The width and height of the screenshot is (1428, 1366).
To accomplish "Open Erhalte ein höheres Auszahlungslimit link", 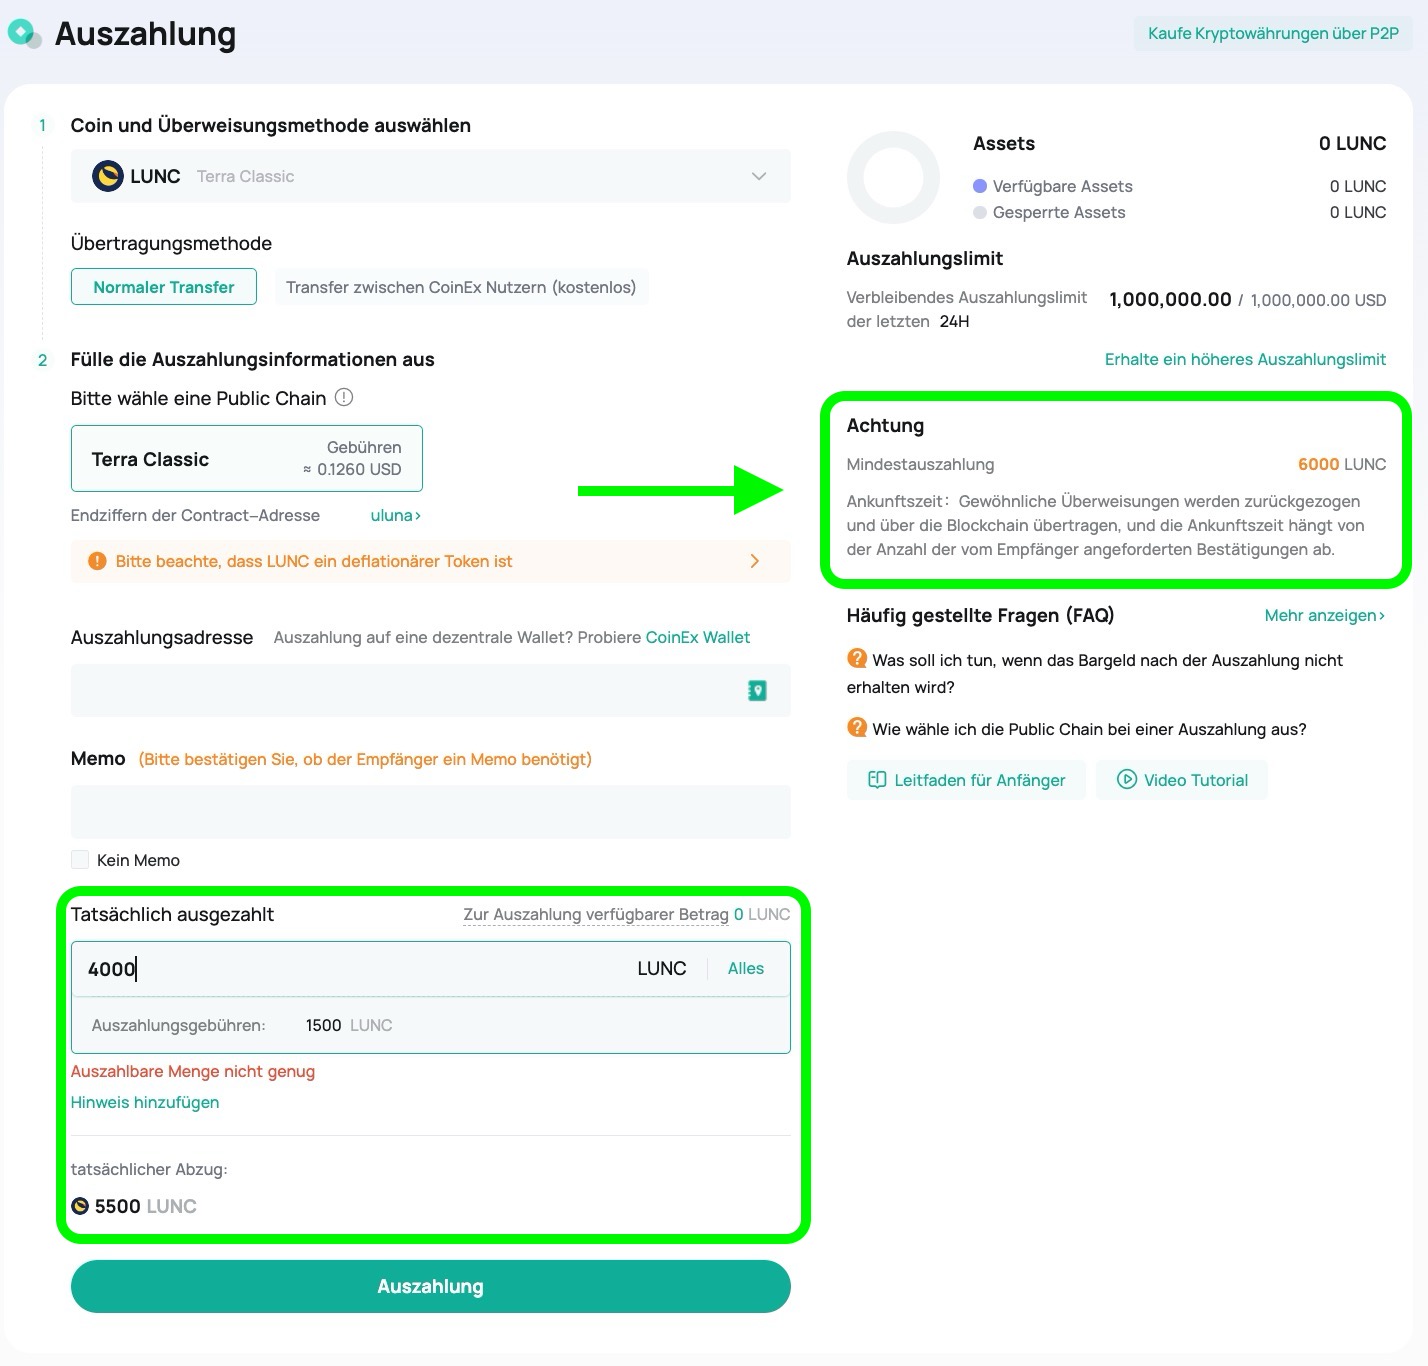I will point(1245,360).
